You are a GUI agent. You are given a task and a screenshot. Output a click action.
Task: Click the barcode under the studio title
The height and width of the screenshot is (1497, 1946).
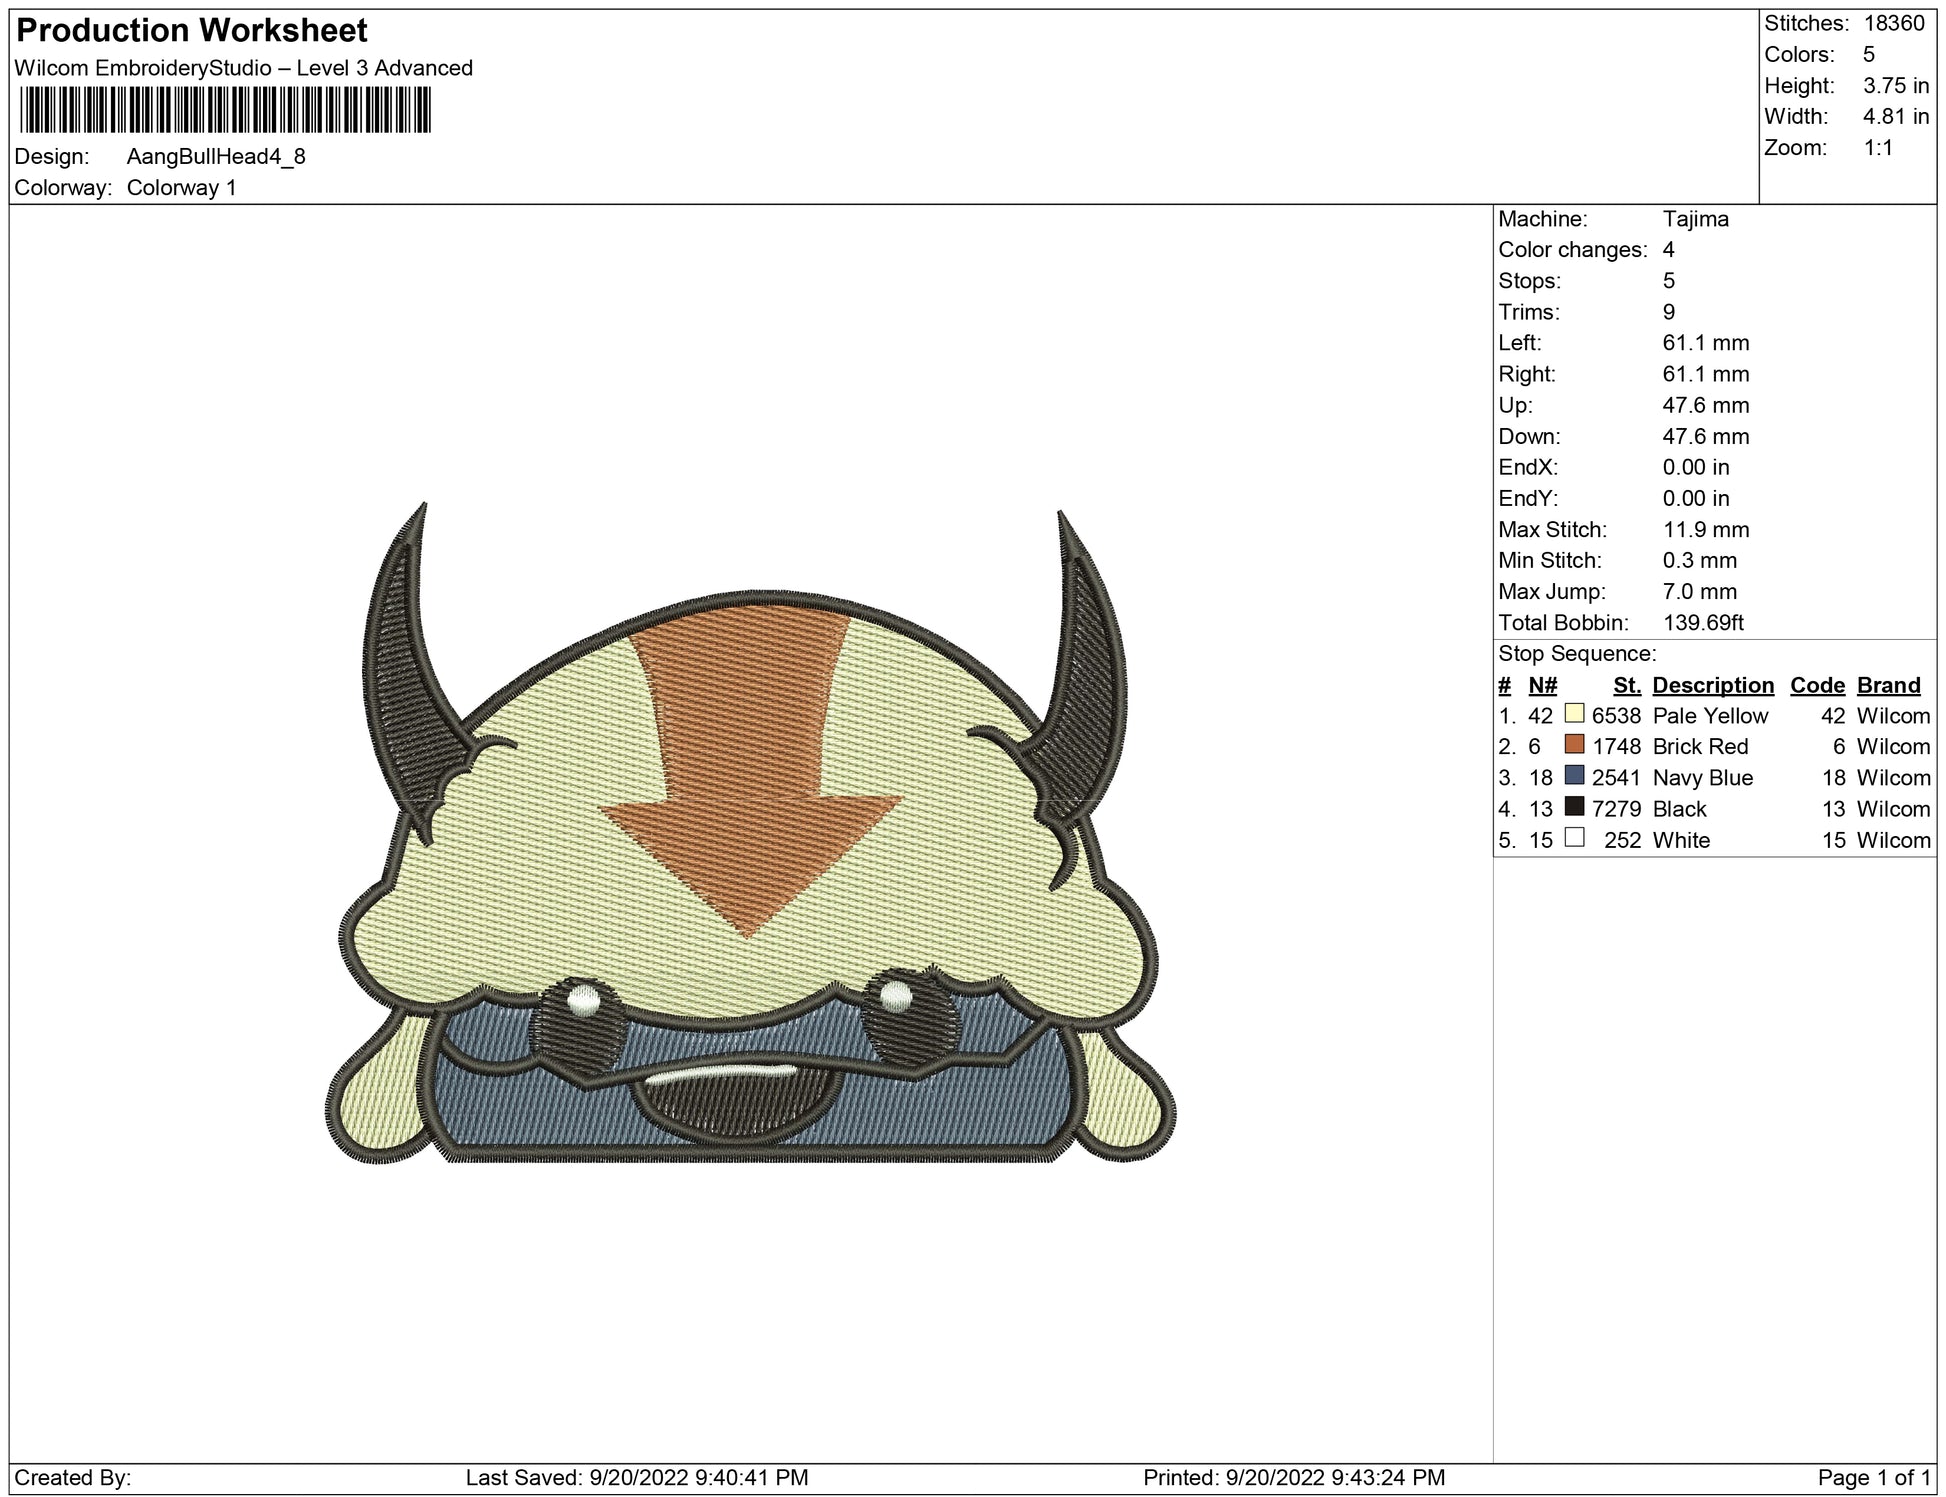tap(225, 110)
